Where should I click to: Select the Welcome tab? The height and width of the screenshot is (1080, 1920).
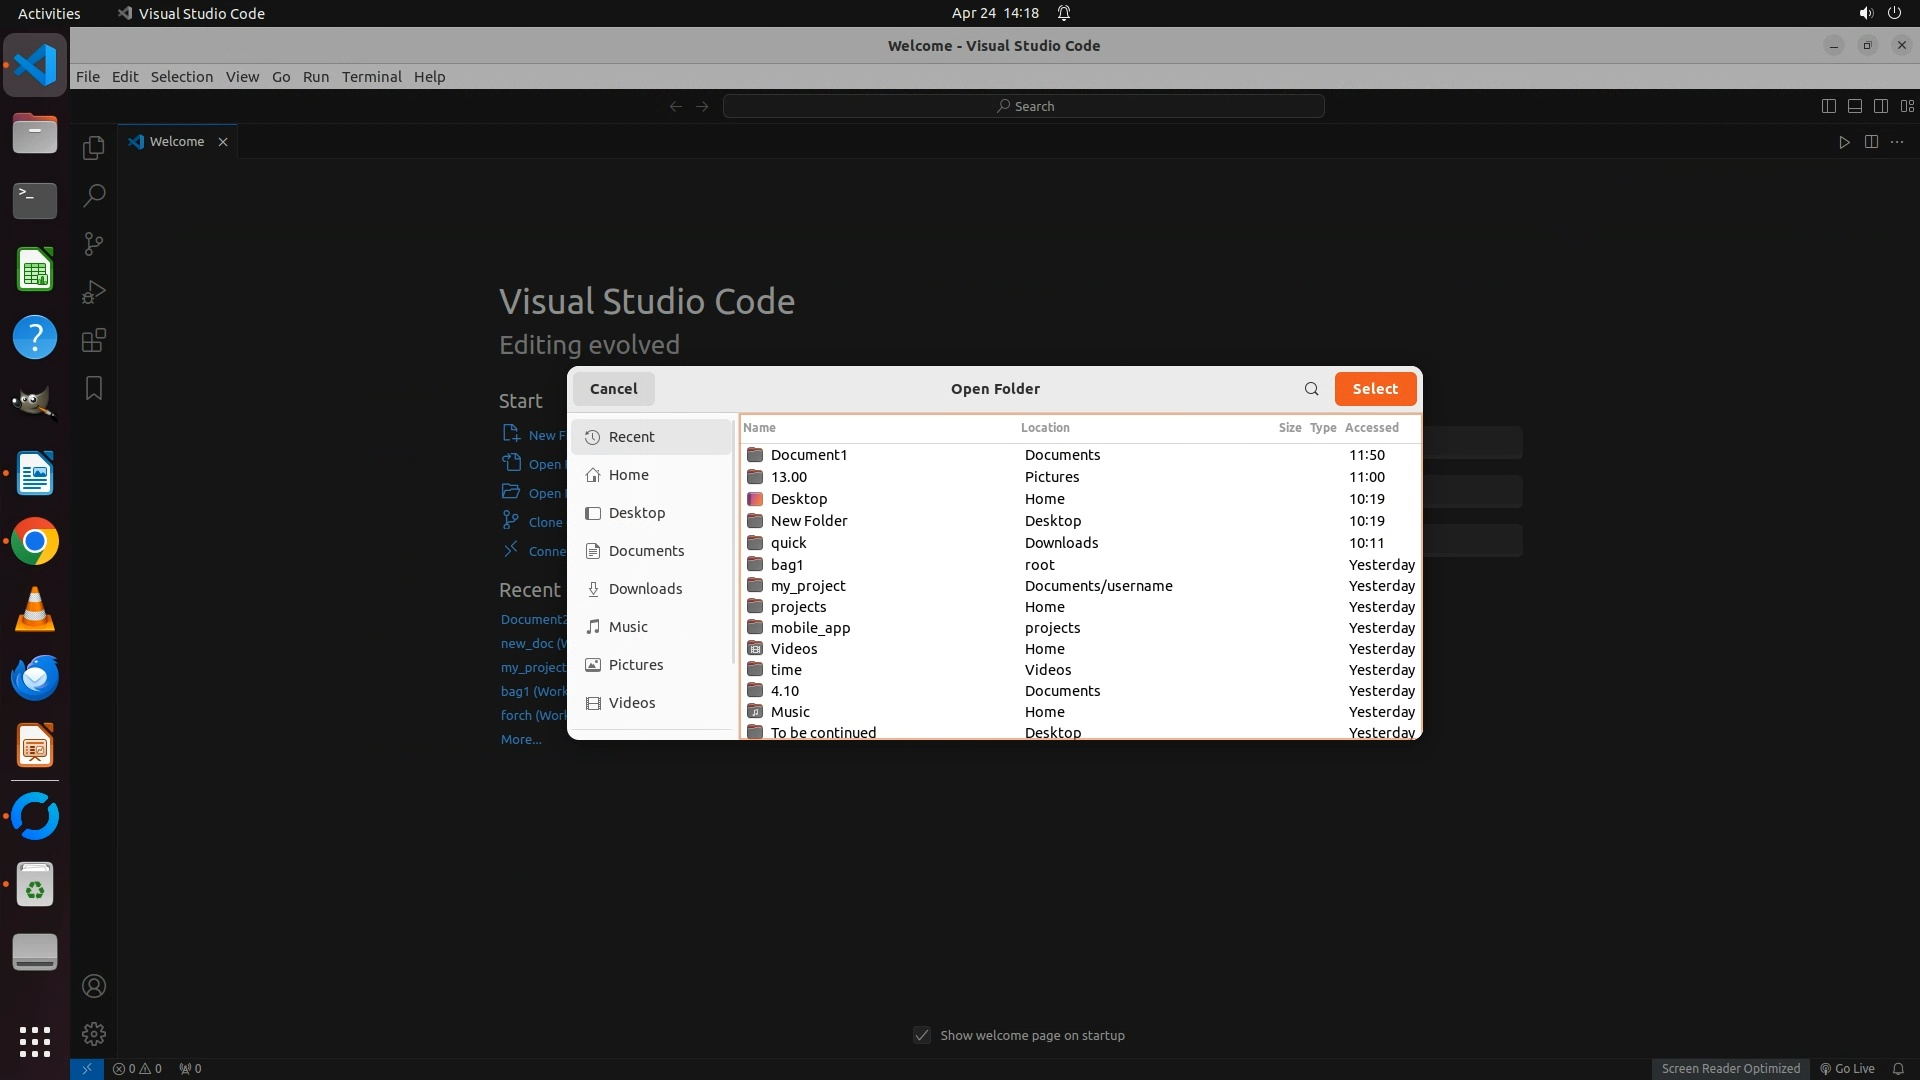coord(177,142)
